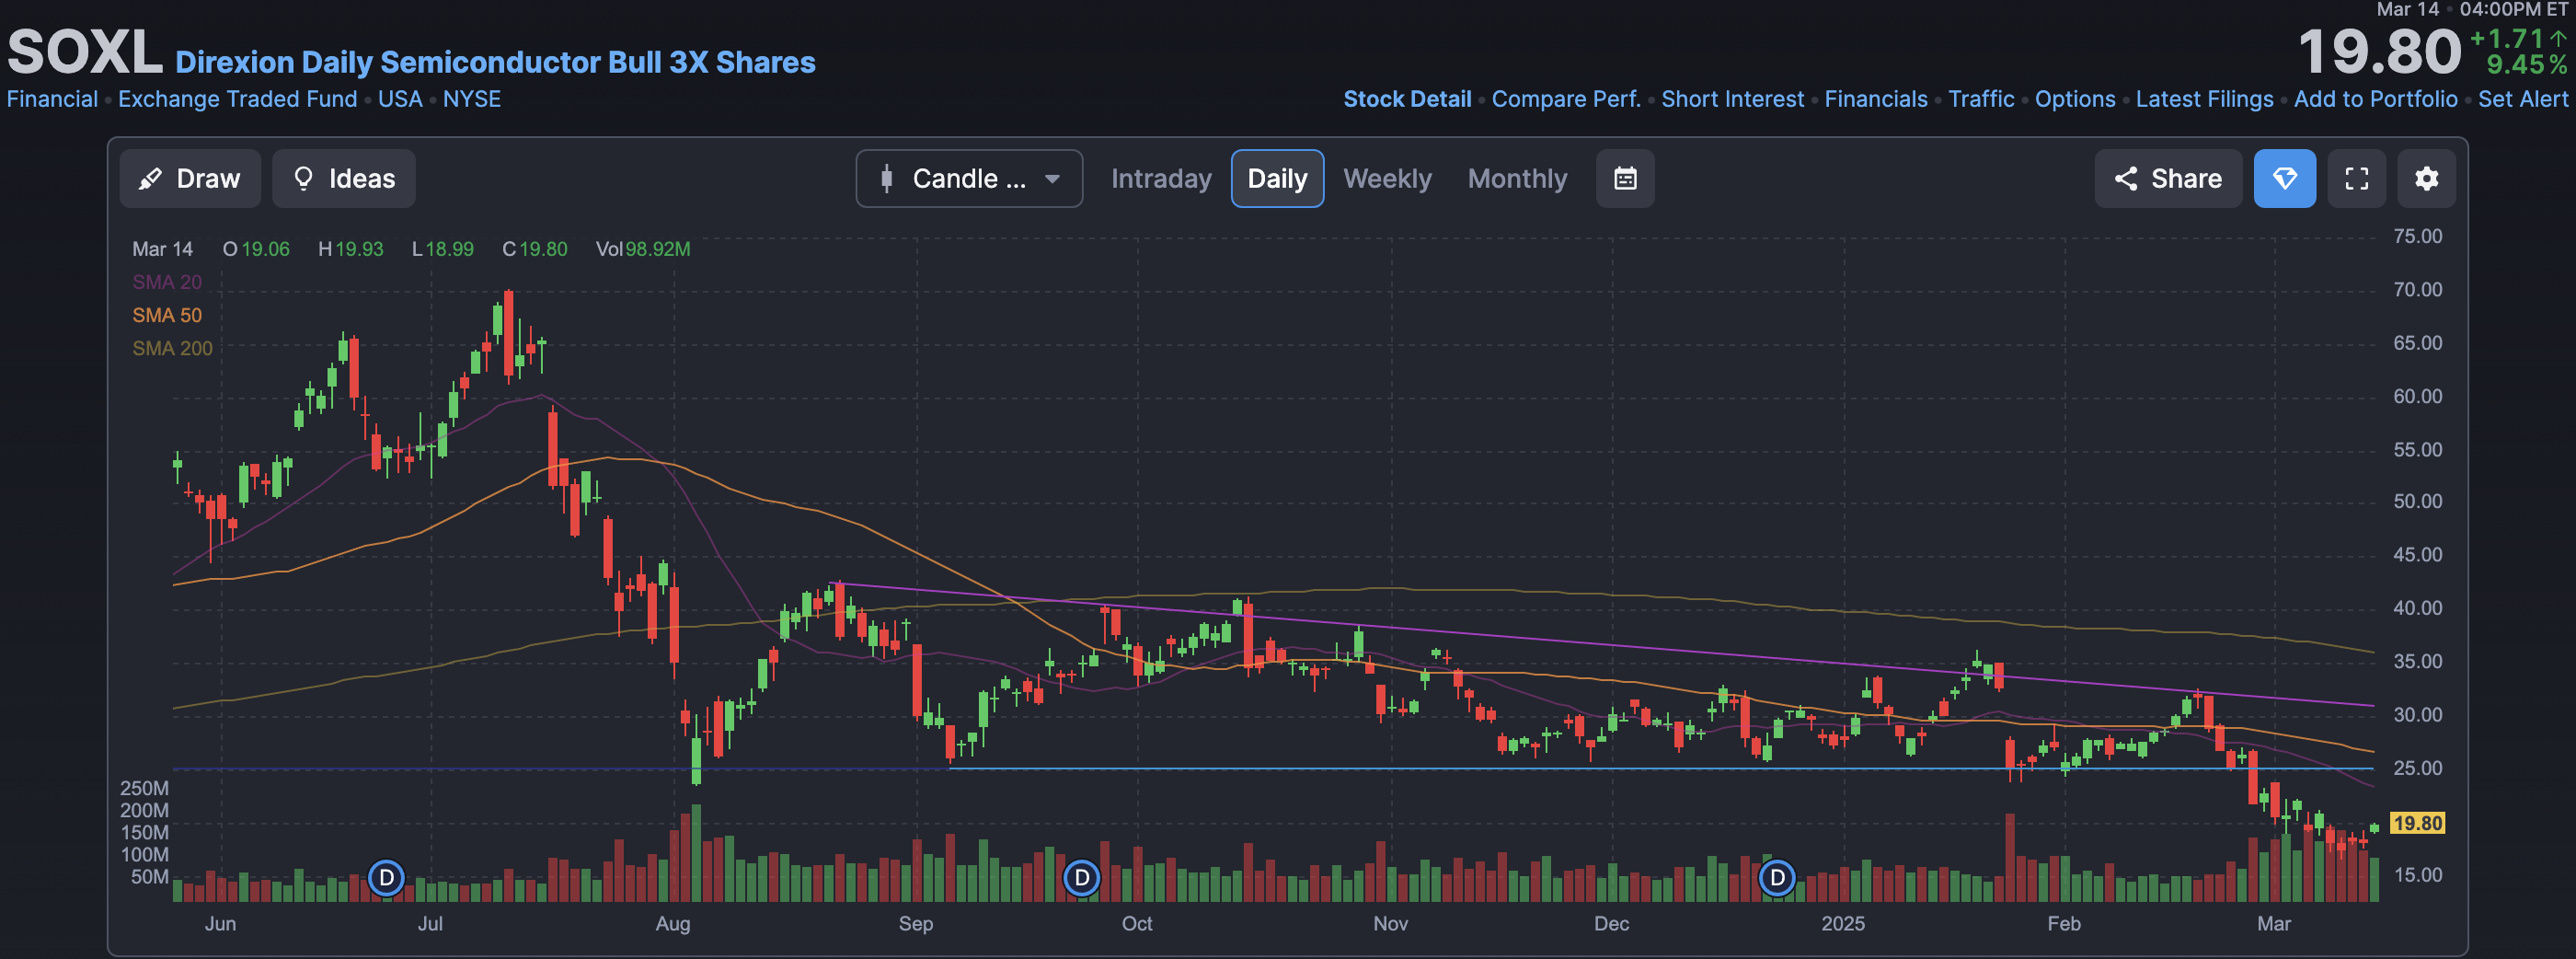Click the NYSE exchange link

[x=472, y=99]
